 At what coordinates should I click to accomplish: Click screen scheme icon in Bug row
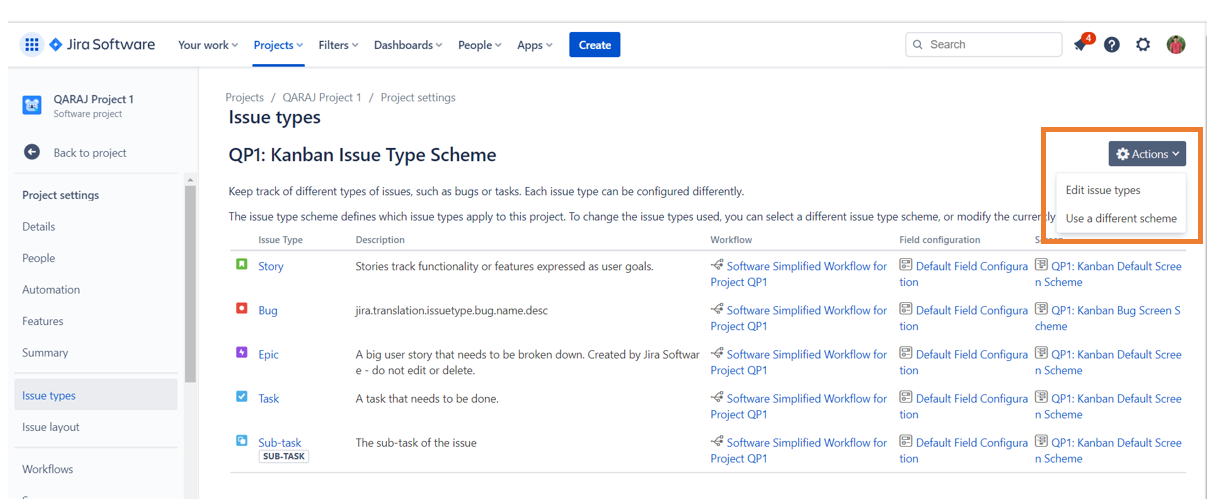pos(1041,309)
